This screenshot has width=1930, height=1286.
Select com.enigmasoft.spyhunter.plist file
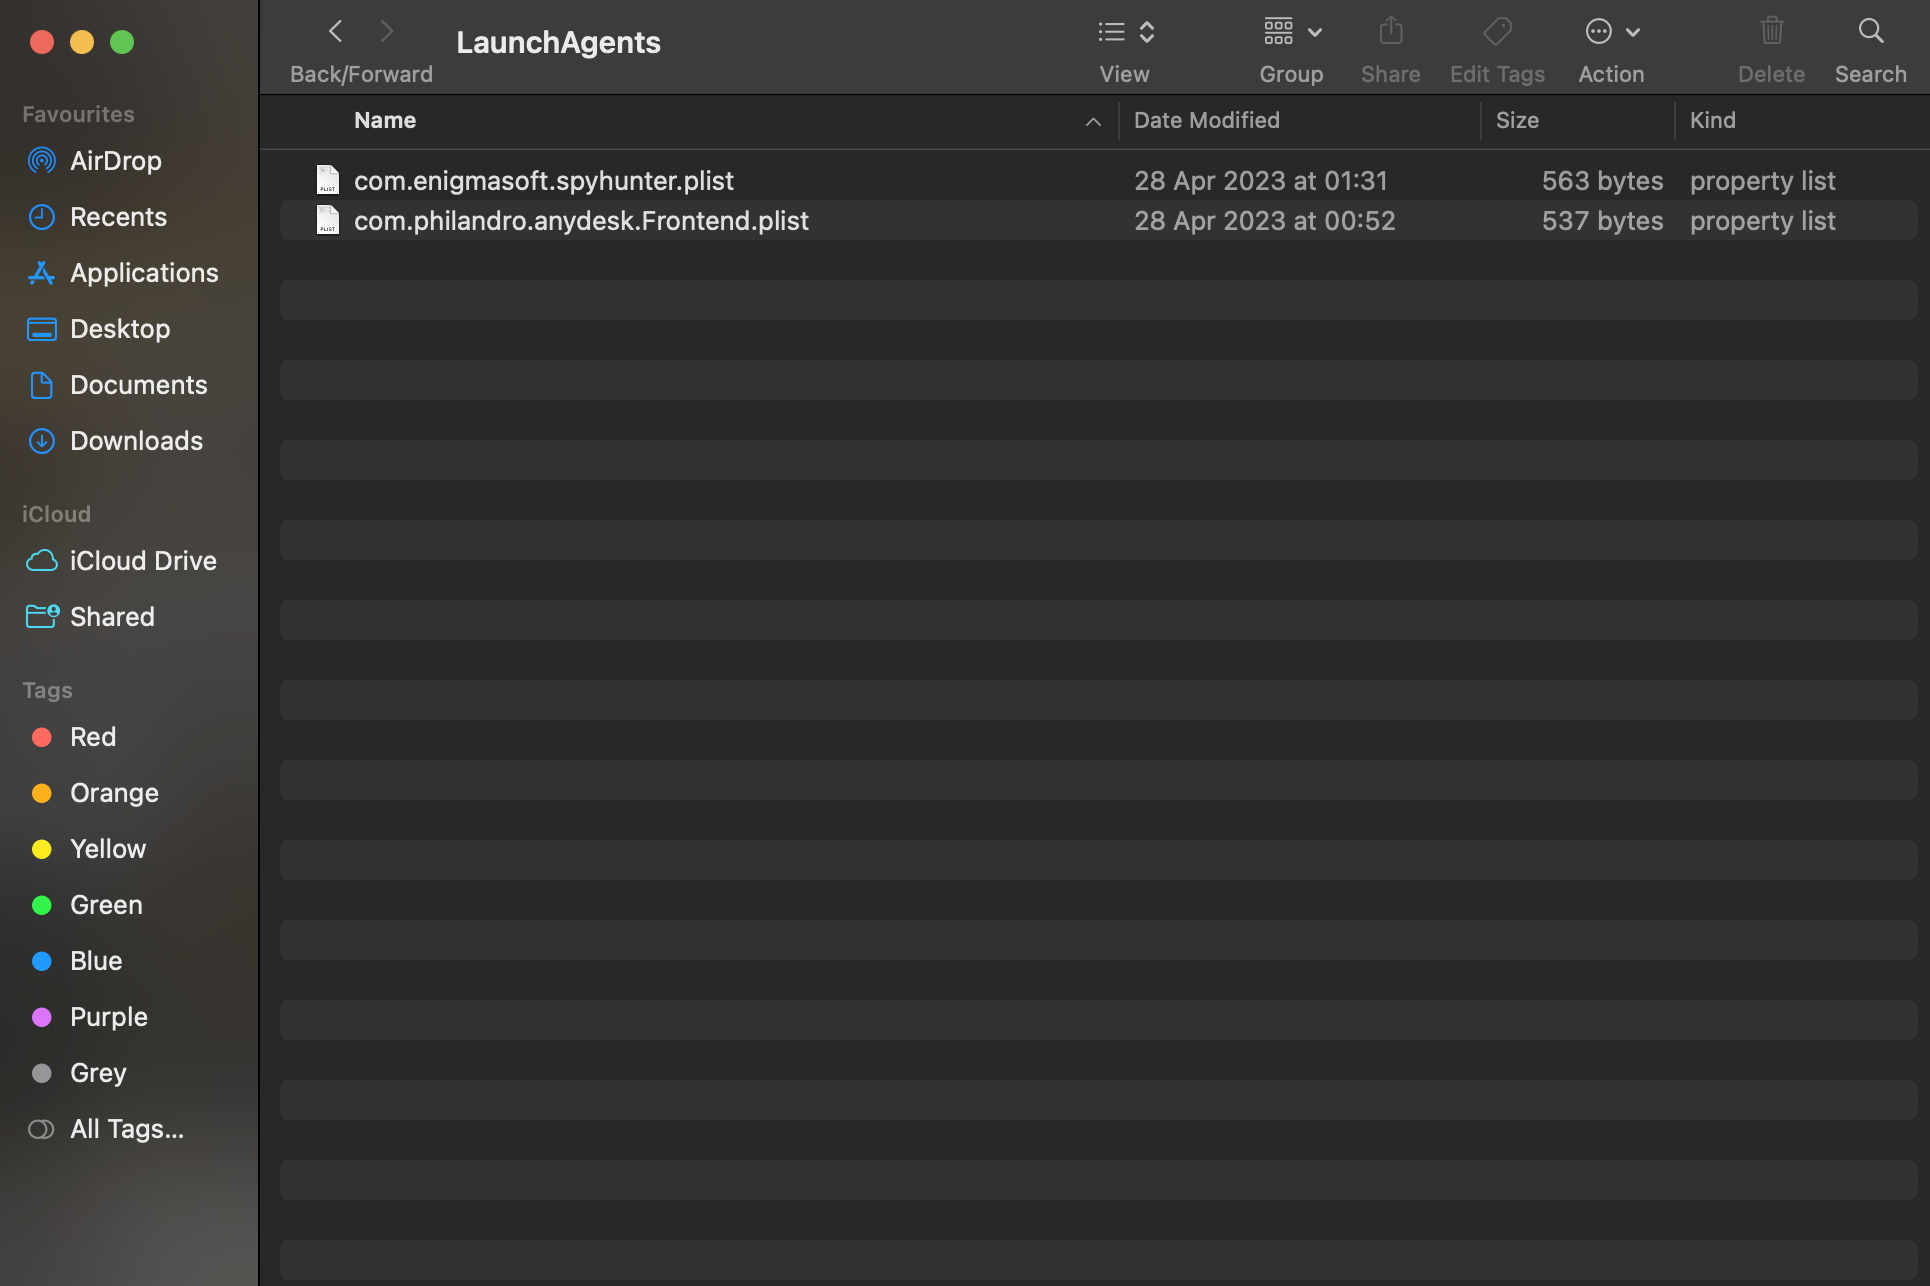pyautogui.click(x=543, y=181)
